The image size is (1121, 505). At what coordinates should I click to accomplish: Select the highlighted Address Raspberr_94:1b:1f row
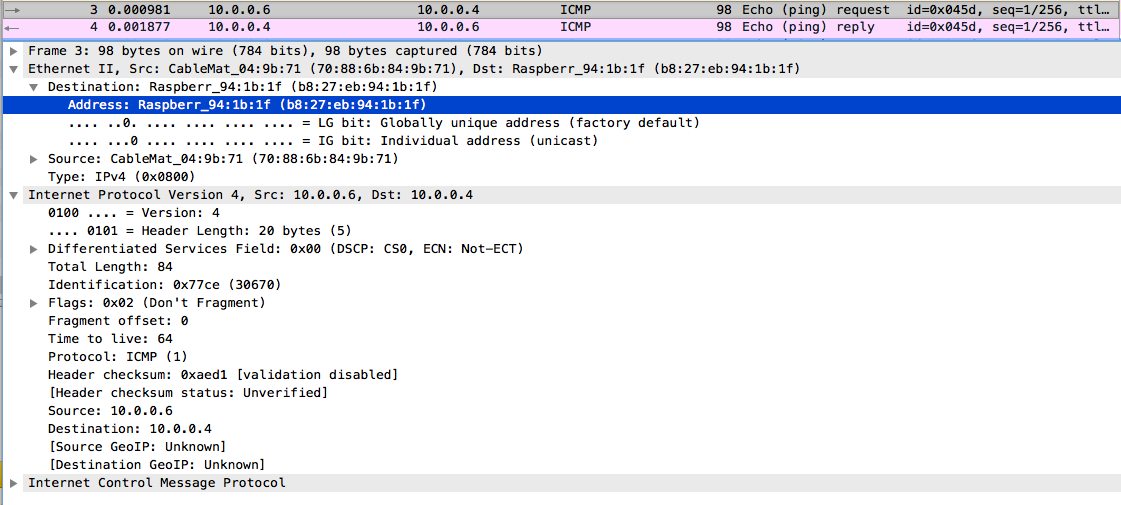(x=247, y=105)
